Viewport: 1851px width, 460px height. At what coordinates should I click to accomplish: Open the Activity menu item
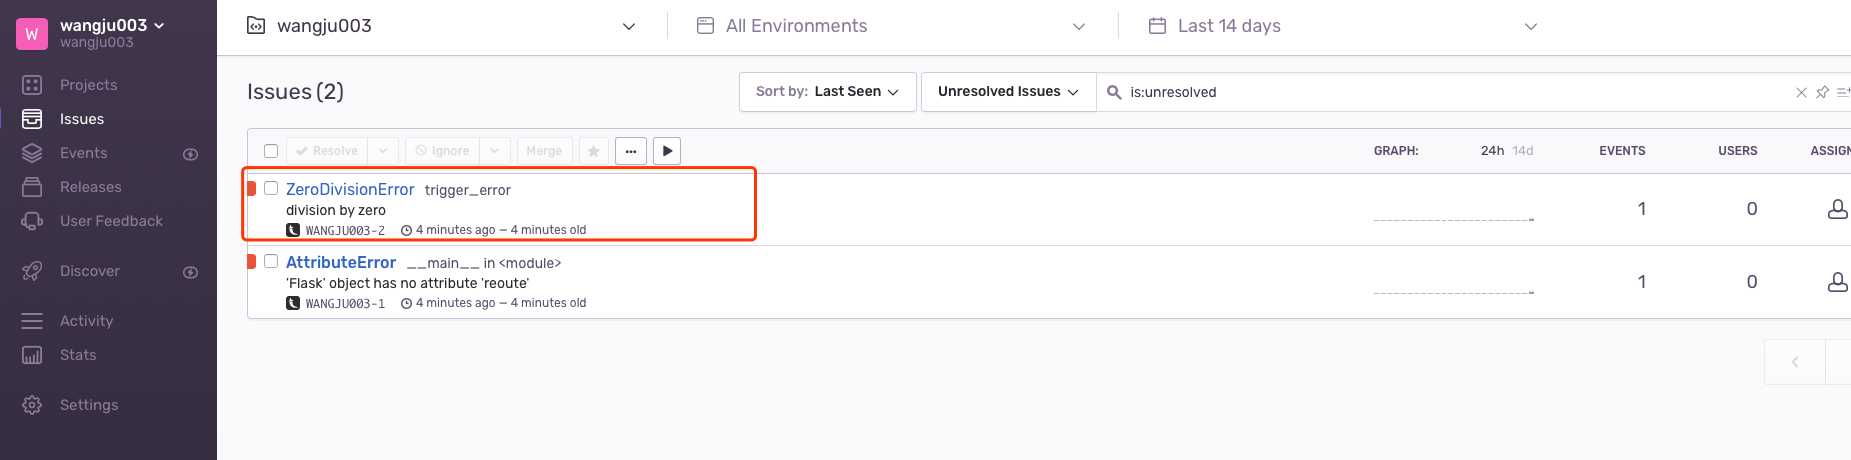point(86,321)
